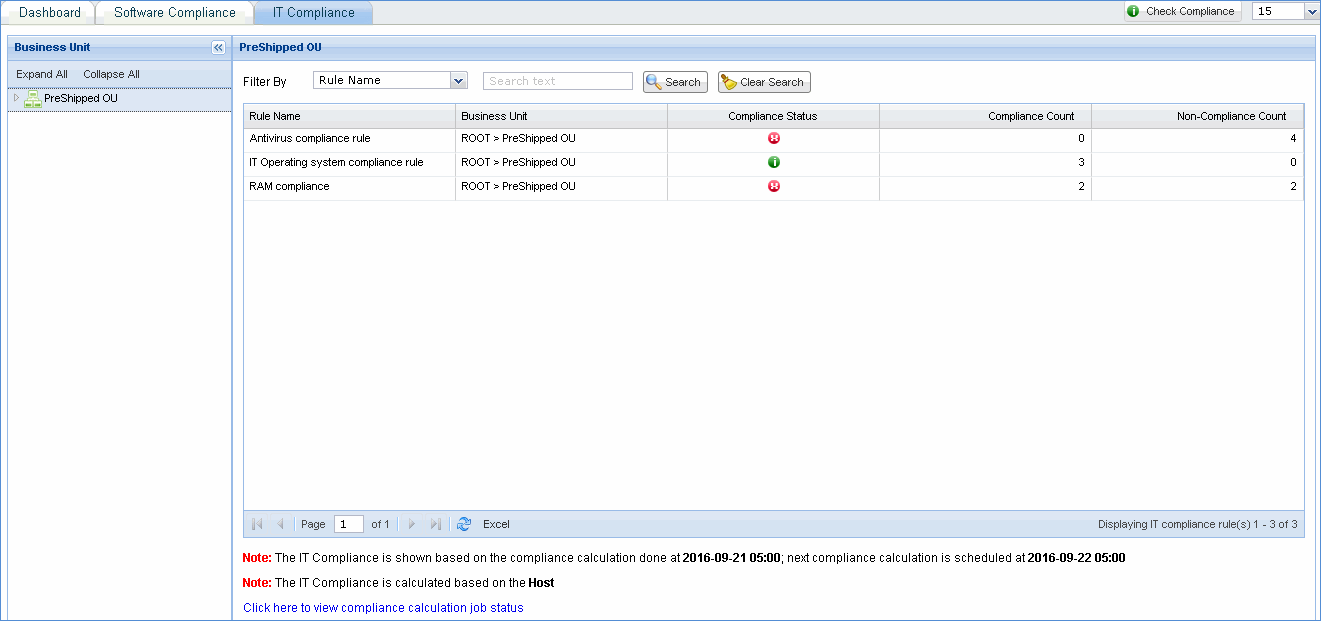
Task: Go to the last page arrow
Action: [435, 524]
